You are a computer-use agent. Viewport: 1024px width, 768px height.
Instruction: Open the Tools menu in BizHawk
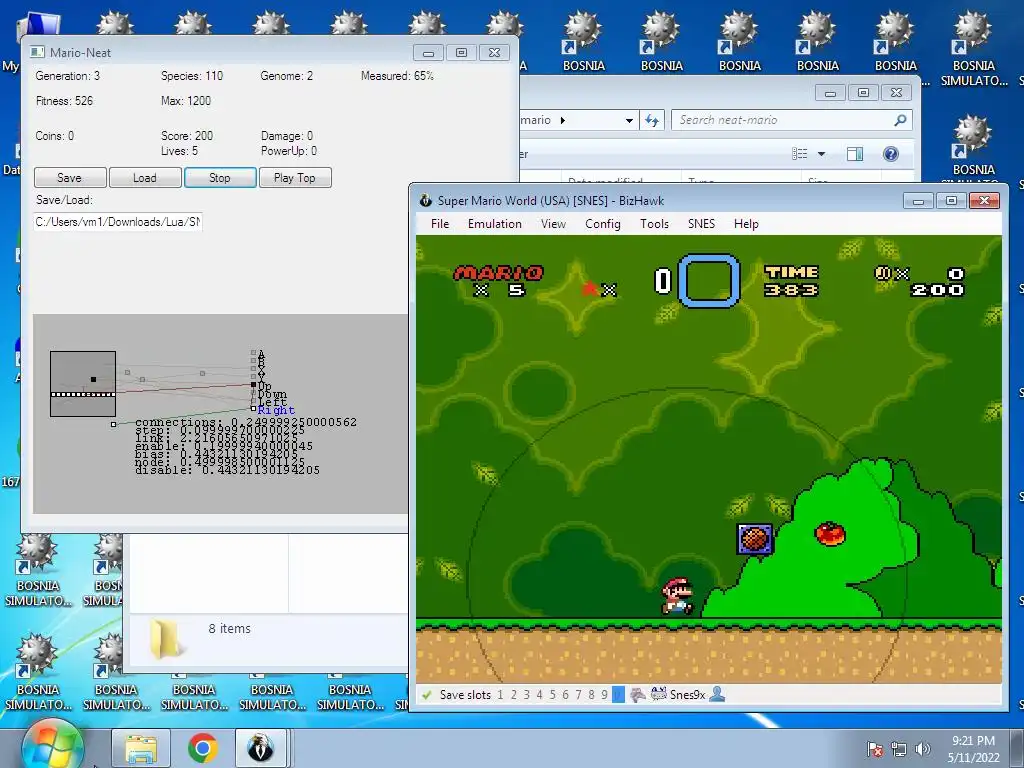coord(654,224)
